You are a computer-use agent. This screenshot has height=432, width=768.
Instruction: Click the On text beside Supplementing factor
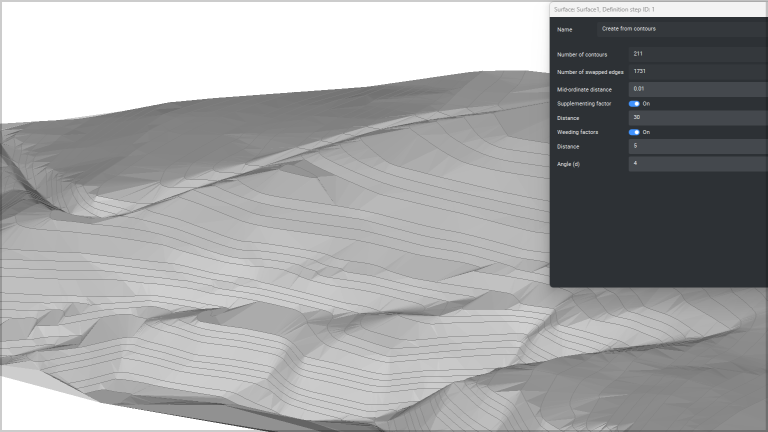click(646, 104)
